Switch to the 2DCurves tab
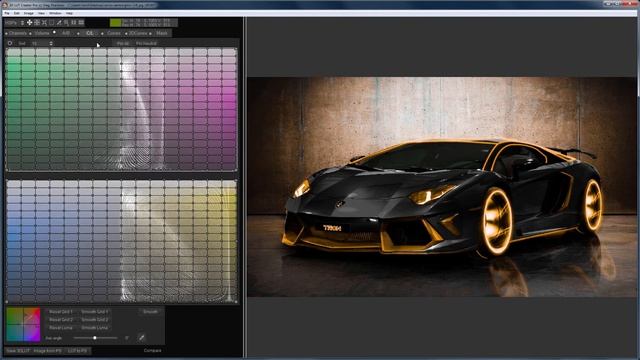Viewport: 640px width, 360px height. [x=138, y=33]
